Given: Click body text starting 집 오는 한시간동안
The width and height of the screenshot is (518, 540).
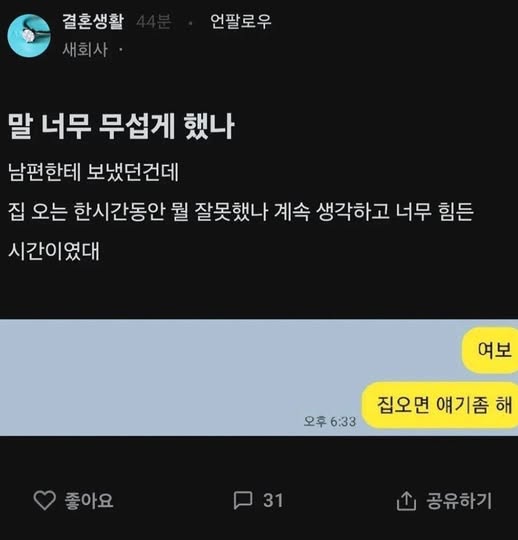Looking at the screenshot, I should point(241,211).
